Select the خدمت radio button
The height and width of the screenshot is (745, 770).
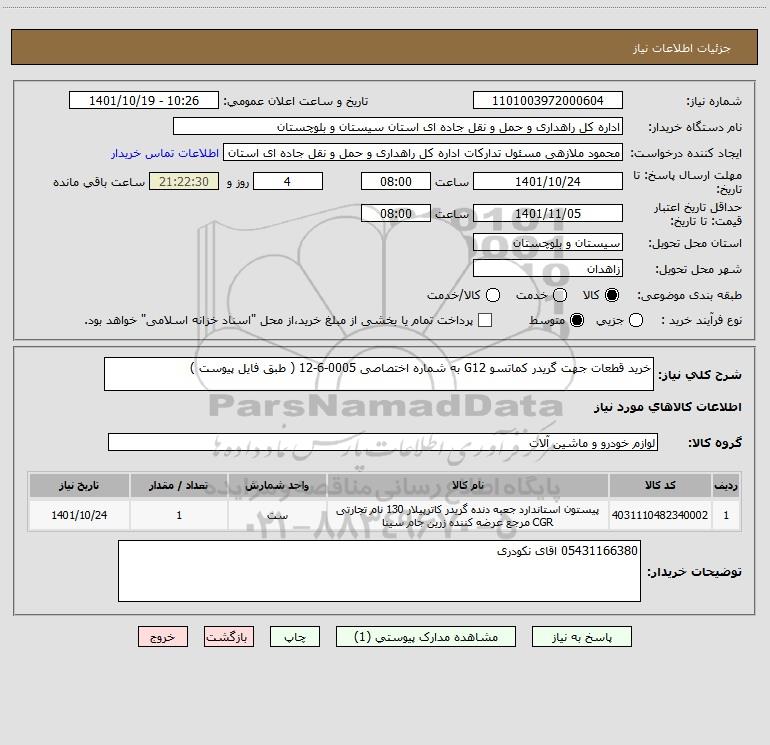pos(560,295)
